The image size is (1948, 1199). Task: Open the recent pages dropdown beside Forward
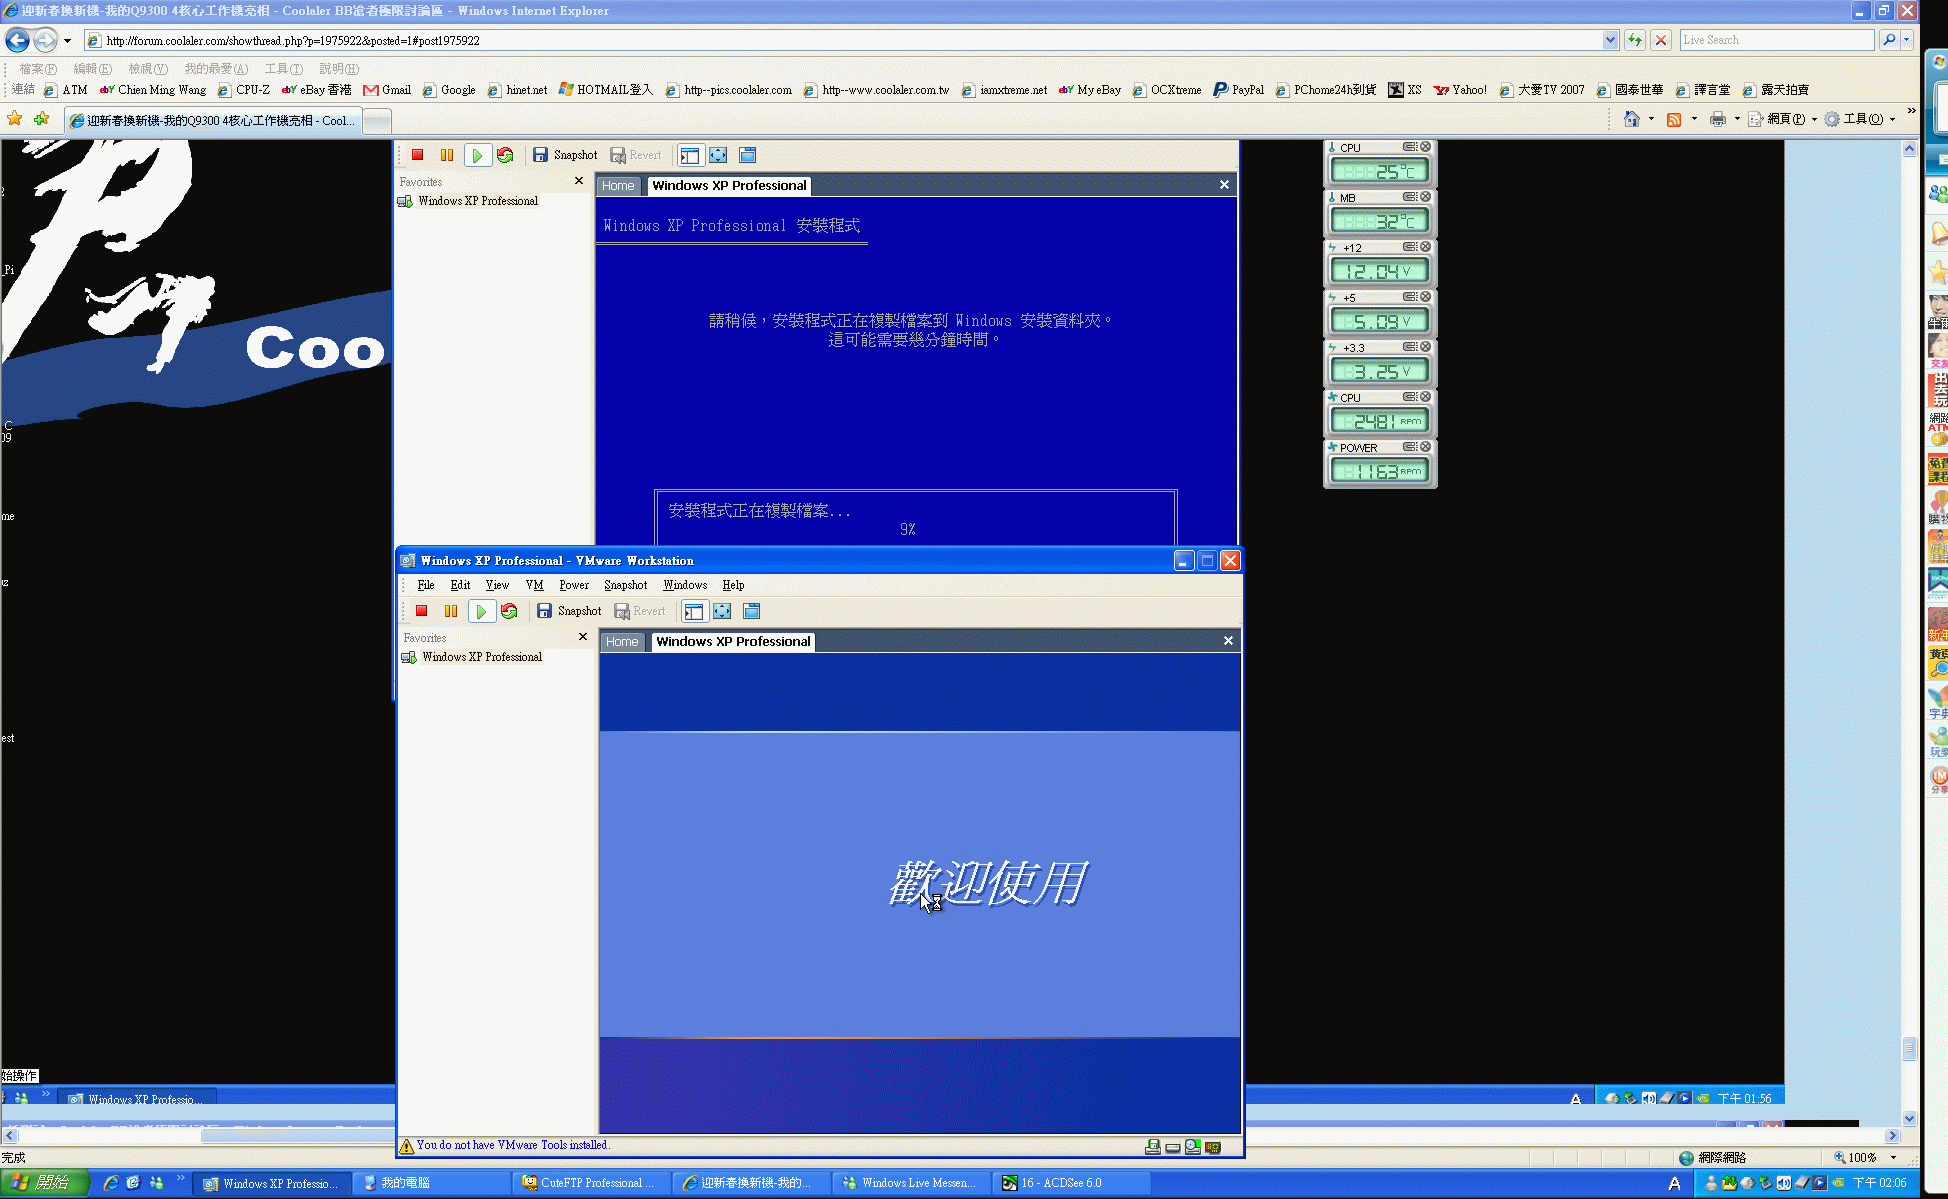pyautogui.click(x=67, y=41)
